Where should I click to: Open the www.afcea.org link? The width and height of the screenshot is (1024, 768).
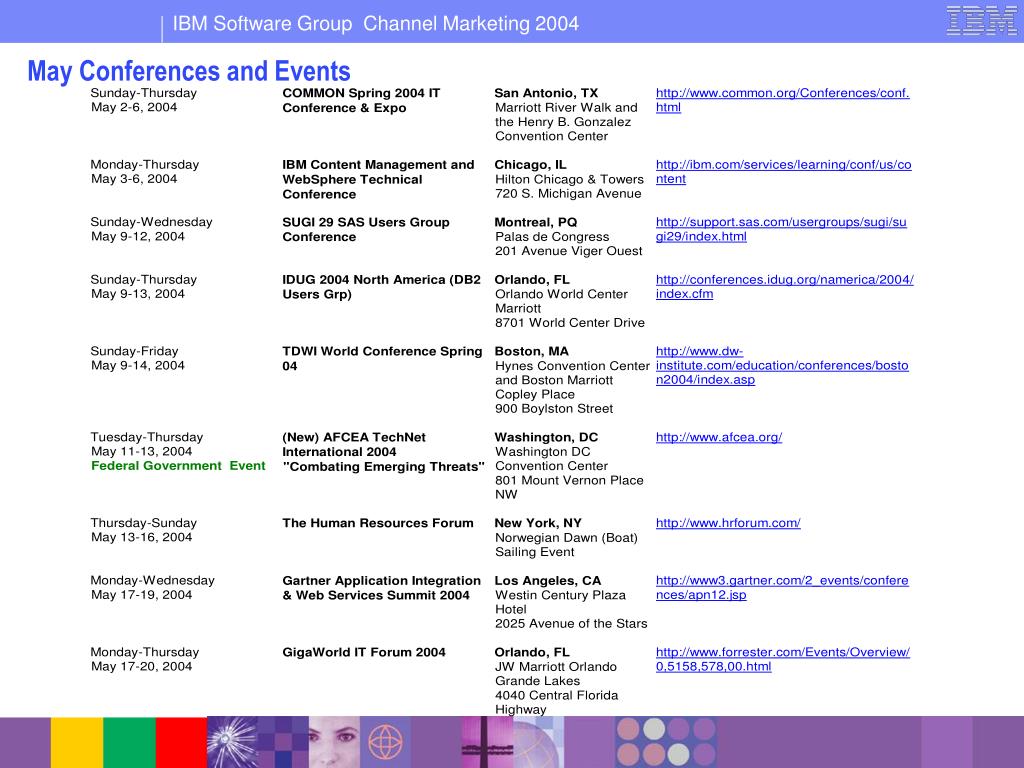[718, 437]
